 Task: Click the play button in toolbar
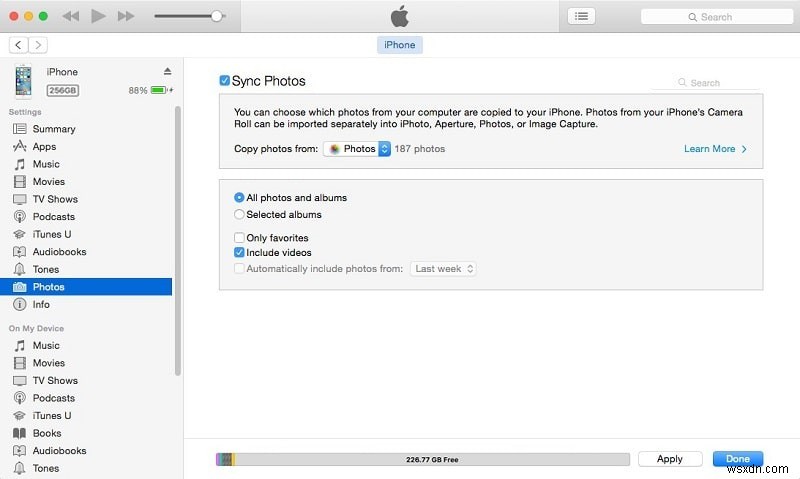pyautogui.click(x=98, y=16)
